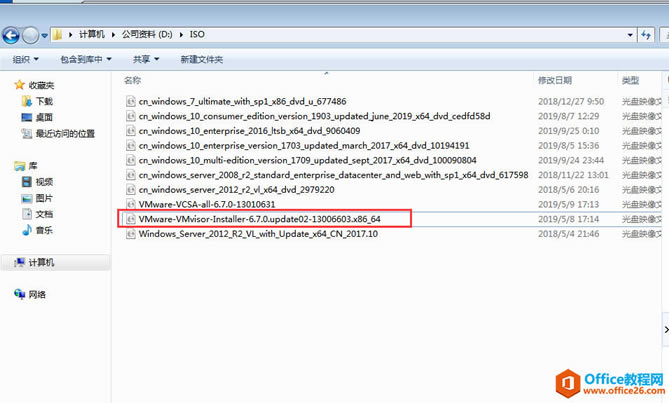This screenshot has width=669, height=403.
Task: Sort by the 修改日期 column header
Action: coord(555,80)
